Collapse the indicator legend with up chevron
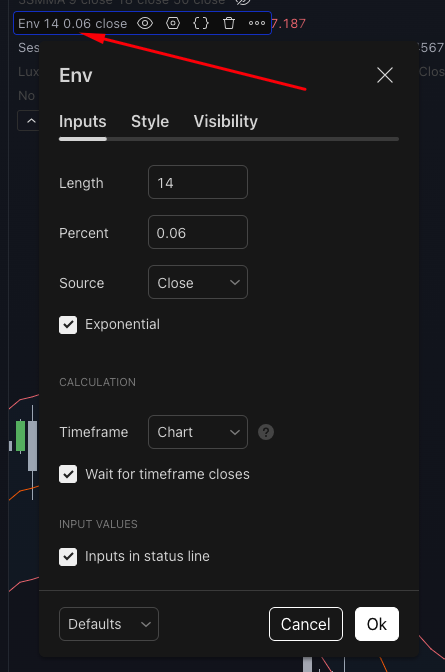This screenshot has width=445, height=672. click(31, 121)
